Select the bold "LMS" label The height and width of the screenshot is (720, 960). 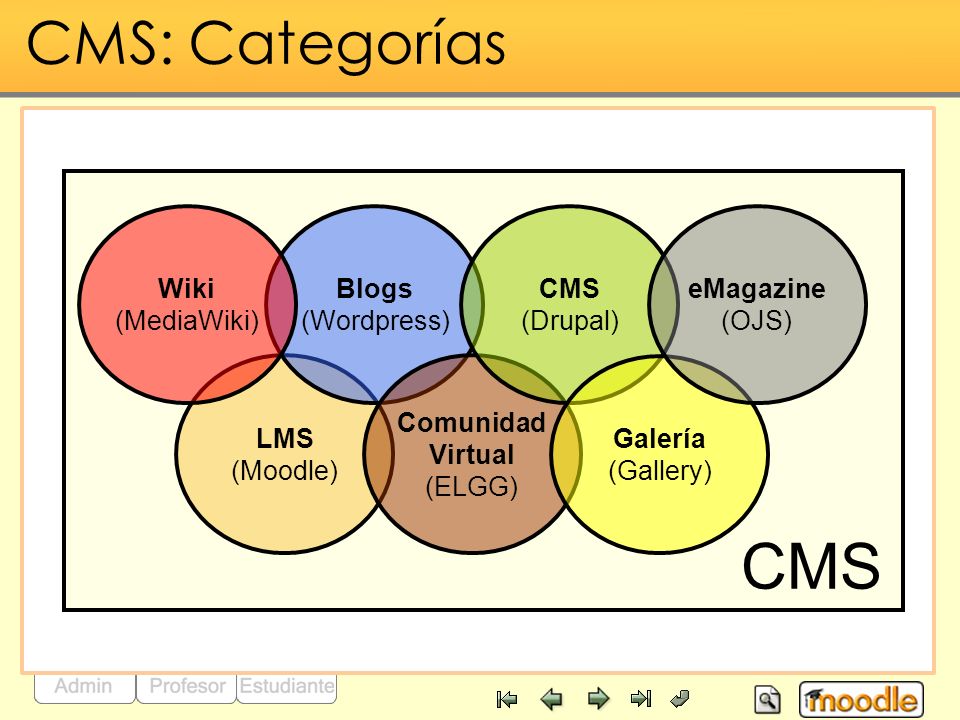click(x=285, y=438)
